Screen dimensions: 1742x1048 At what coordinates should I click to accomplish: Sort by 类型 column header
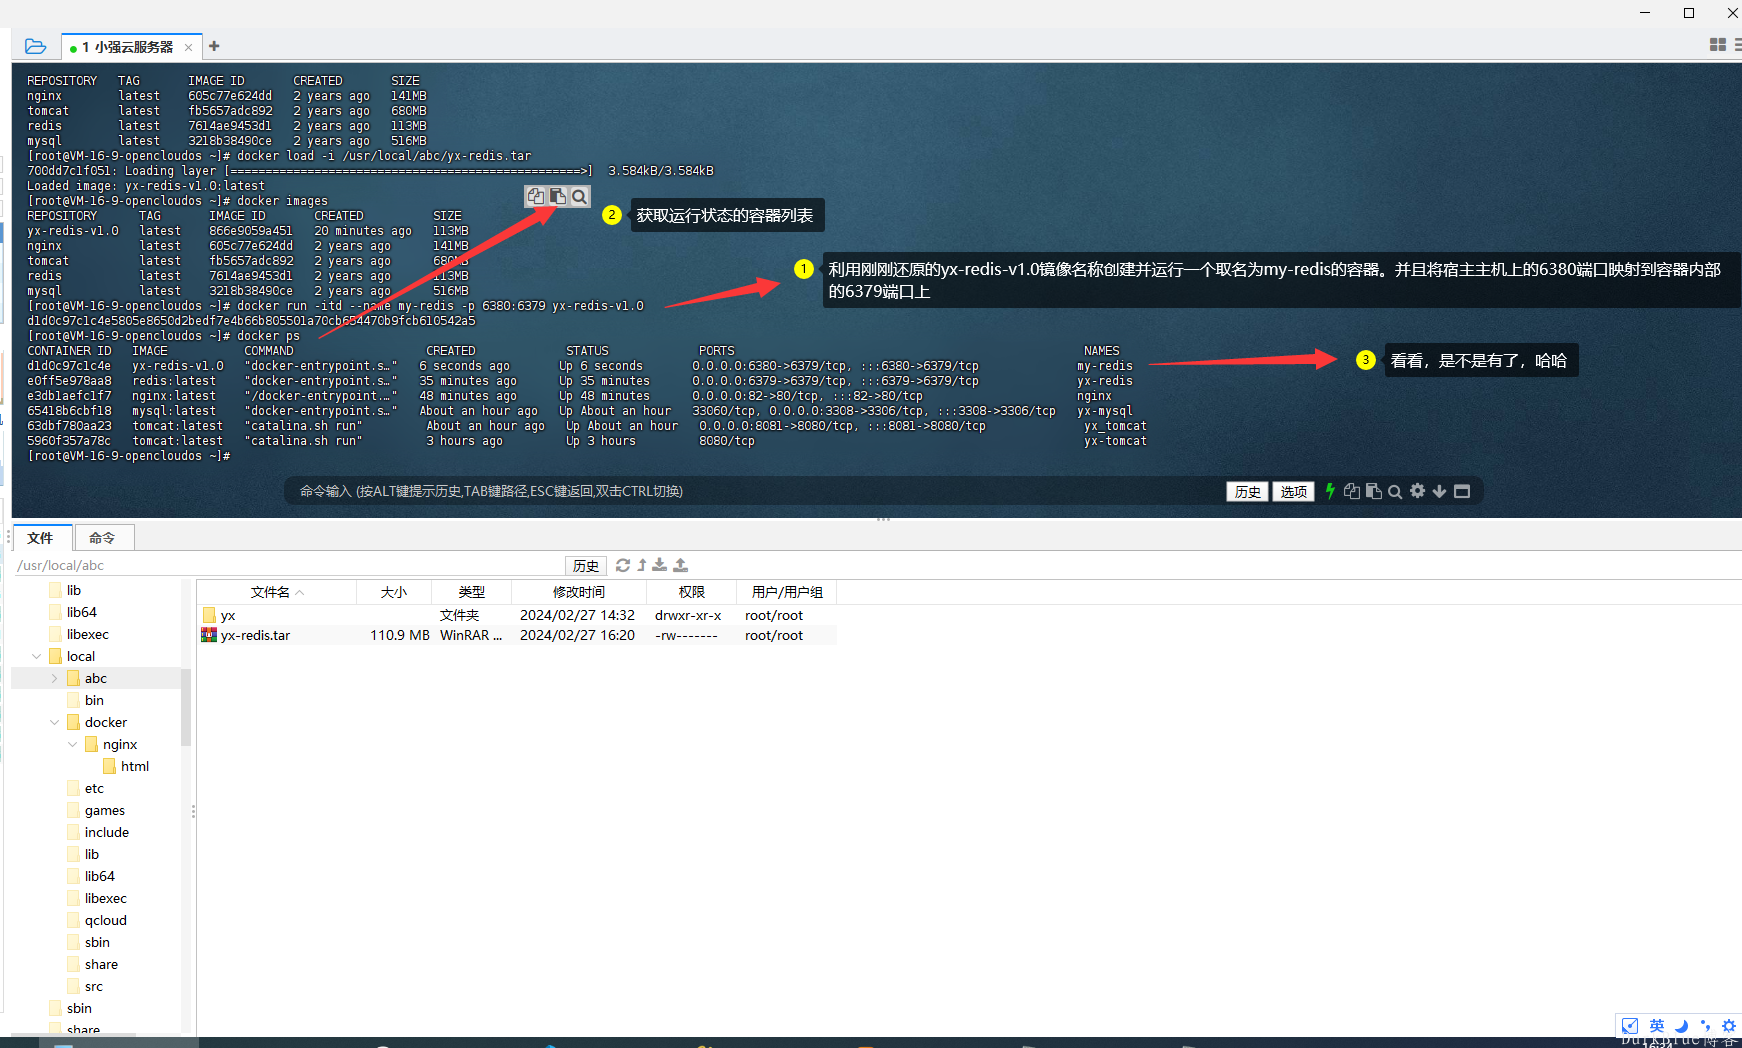(472, 592)
